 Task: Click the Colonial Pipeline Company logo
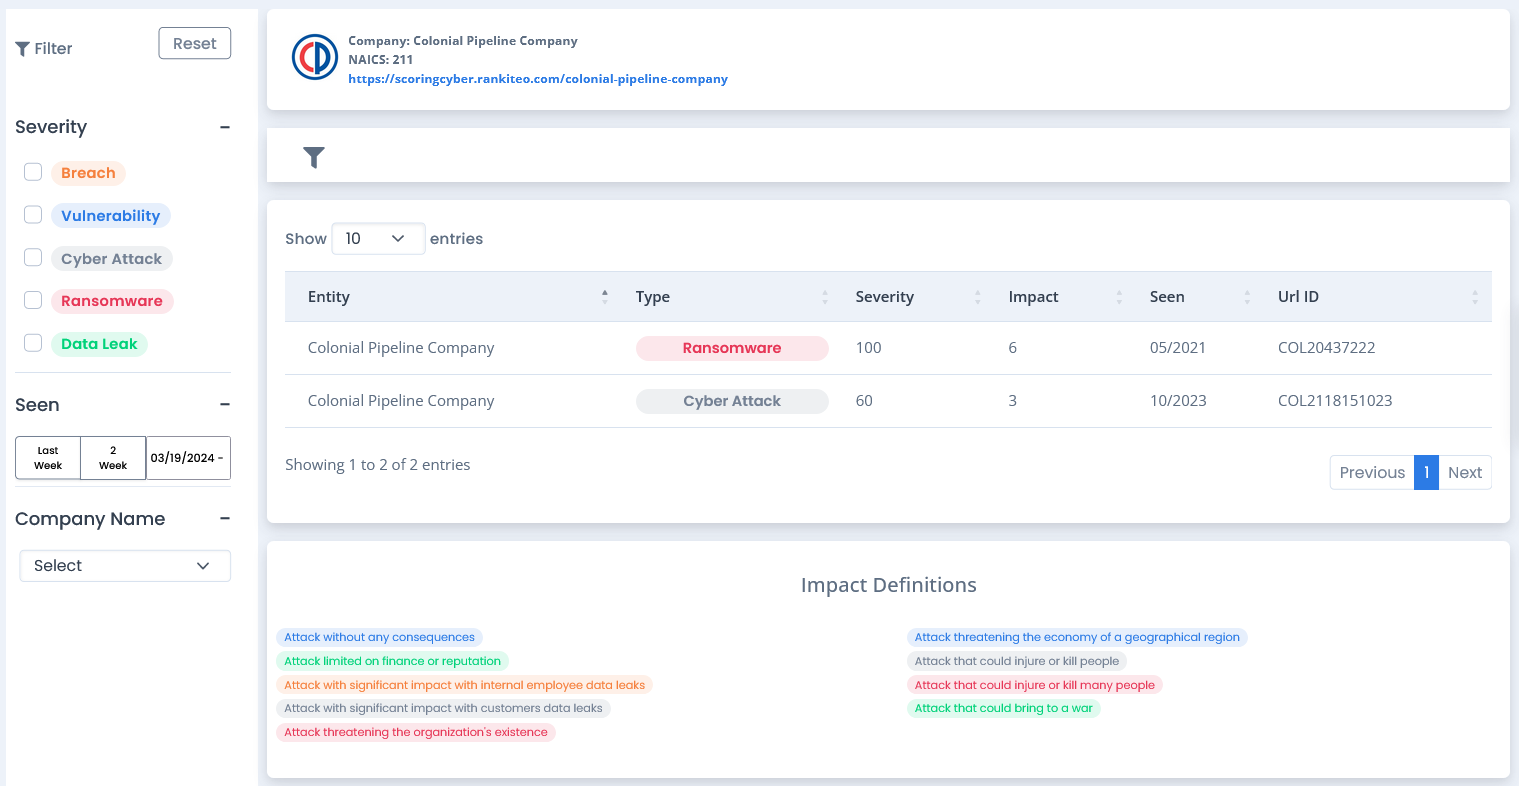tap(314, 58)
